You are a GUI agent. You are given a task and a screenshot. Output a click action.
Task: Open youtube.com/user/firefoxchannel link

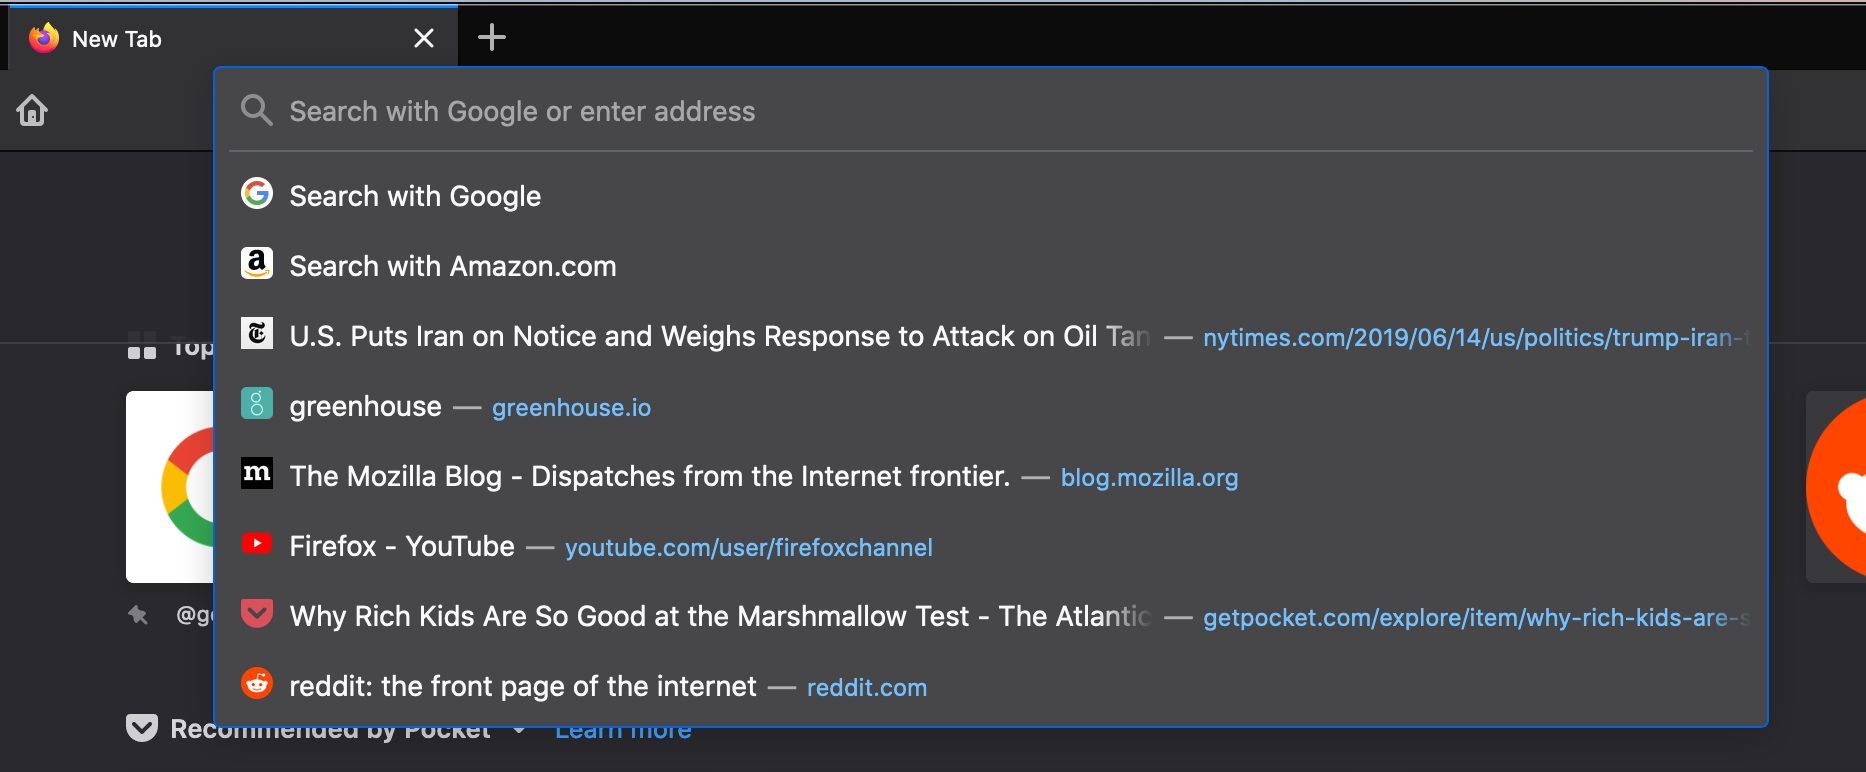coord(748,548)
